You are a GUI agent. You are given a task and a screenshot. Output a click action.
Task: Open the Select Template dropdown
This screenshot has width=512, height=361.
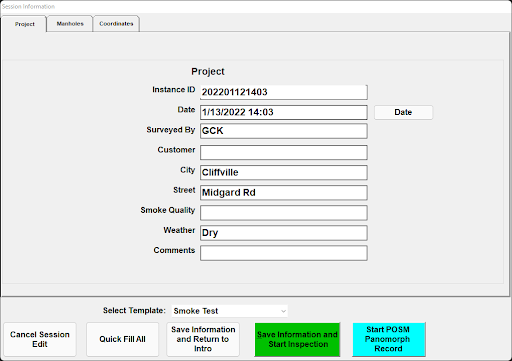pos(230,311)
